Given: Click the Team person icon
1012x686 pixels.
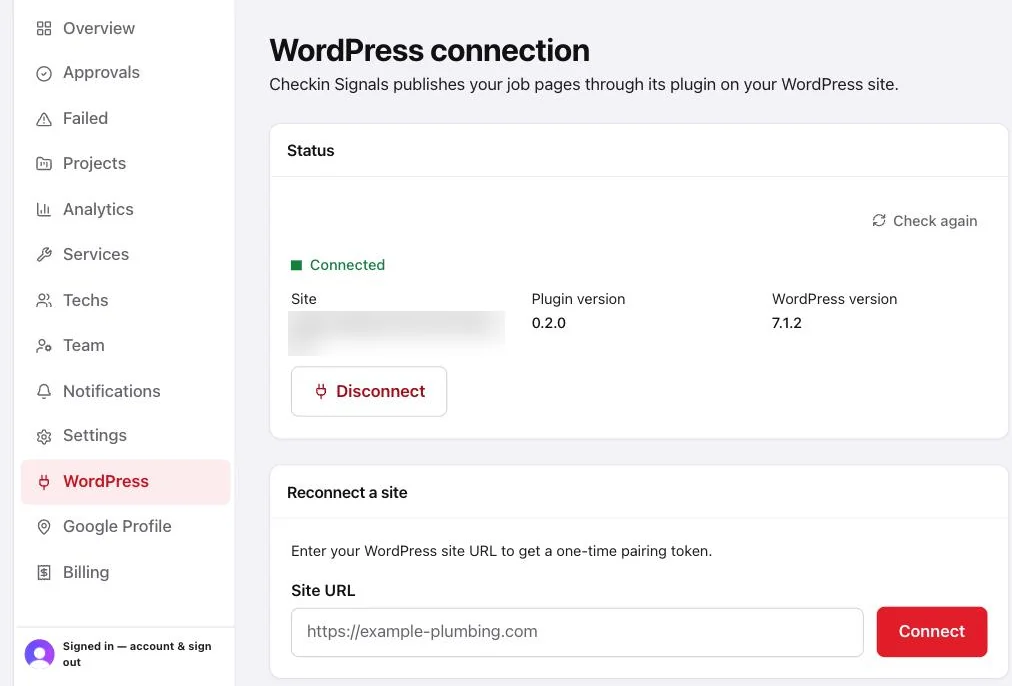Looking at the screenshot, I should [x=44, y=346].
